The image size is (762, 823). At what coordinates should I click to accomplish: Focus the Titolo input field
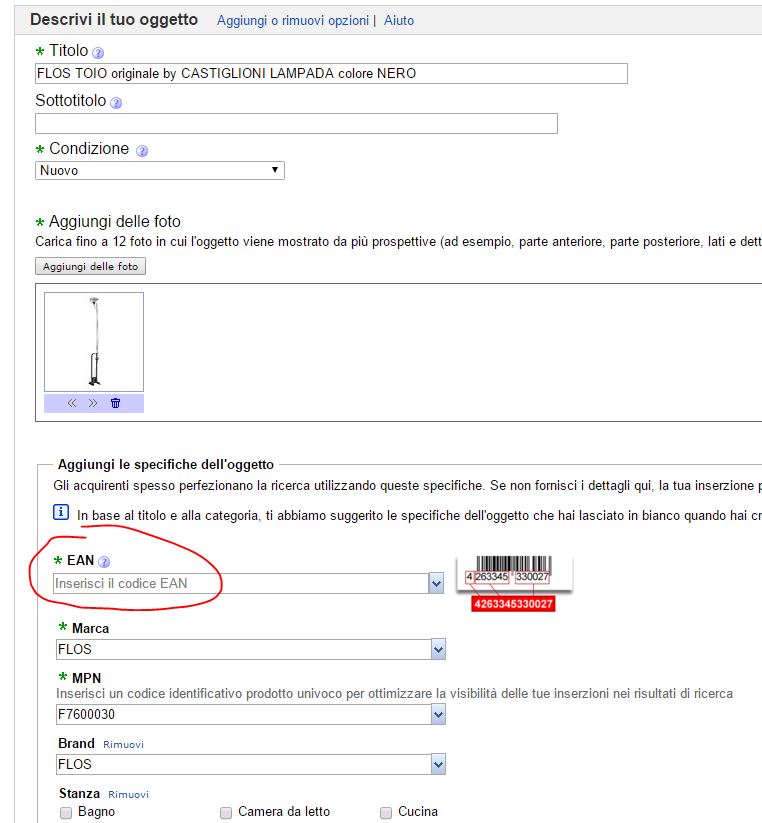click(331, 73)
